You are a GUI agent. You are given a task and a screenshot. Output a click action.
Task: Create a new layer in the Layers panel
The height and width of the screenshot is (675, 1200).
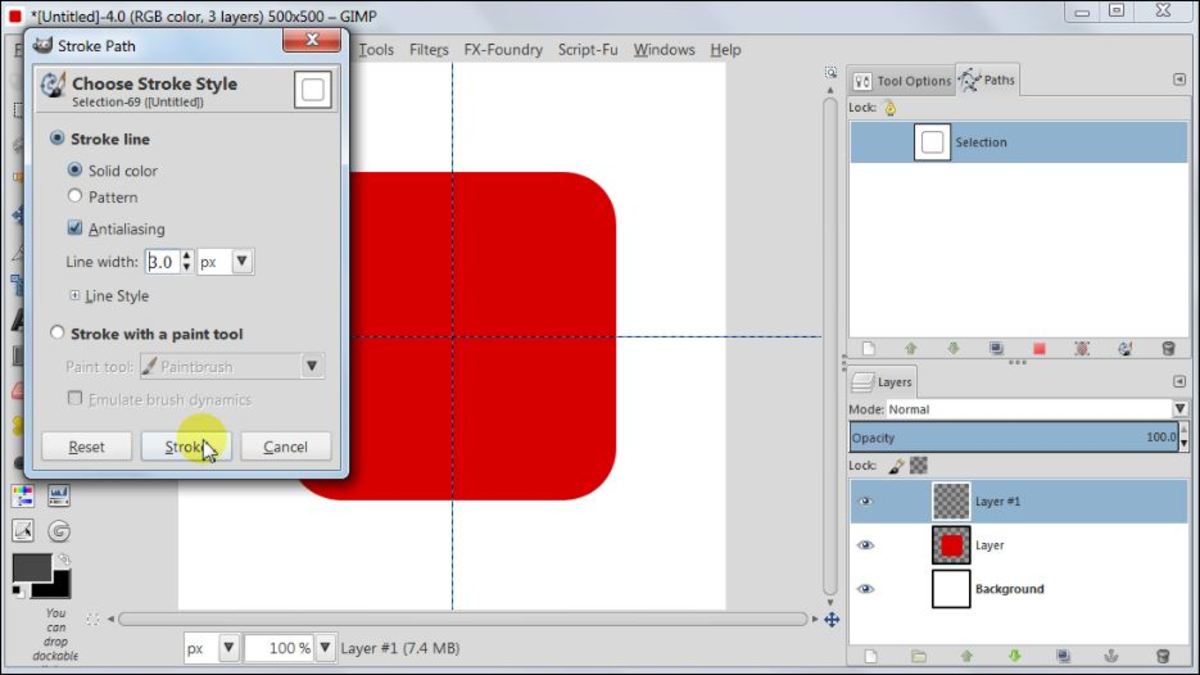tap(871, 657)
